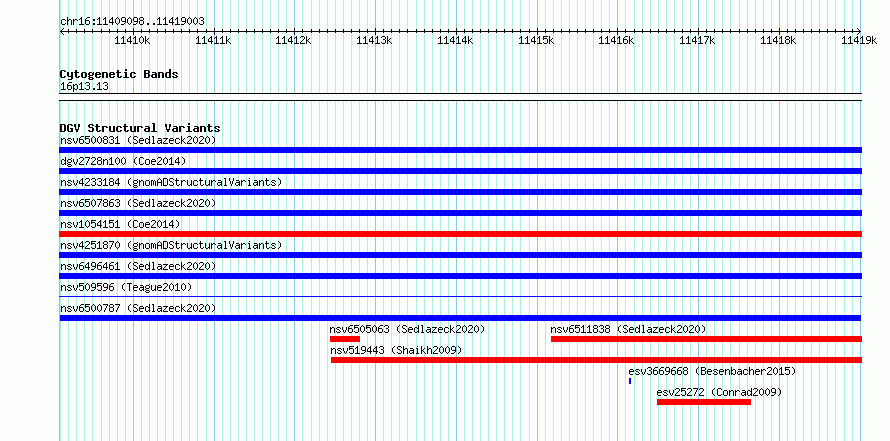
Task: Click the 11411k ruler tick label
Action: click(x=213, y=40)
